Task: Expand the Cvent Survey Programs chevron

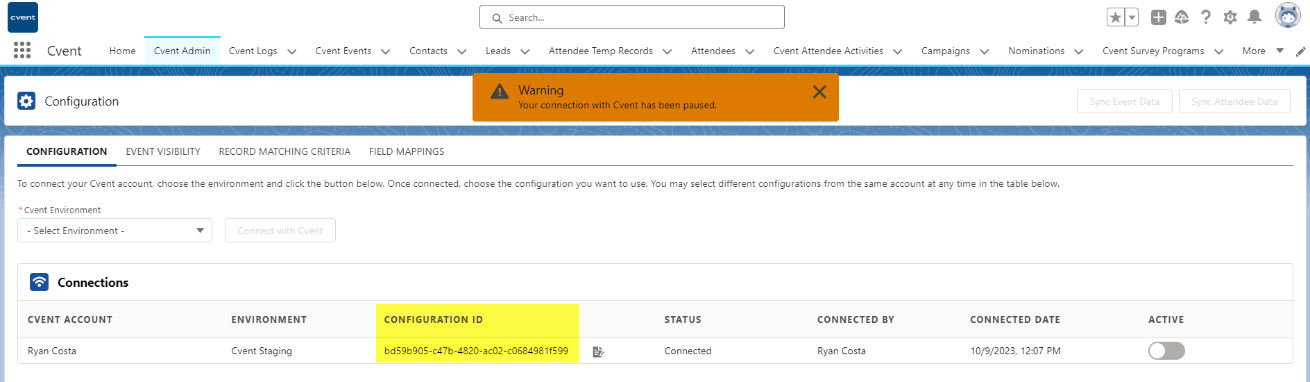Action: tap(1218, 51)
